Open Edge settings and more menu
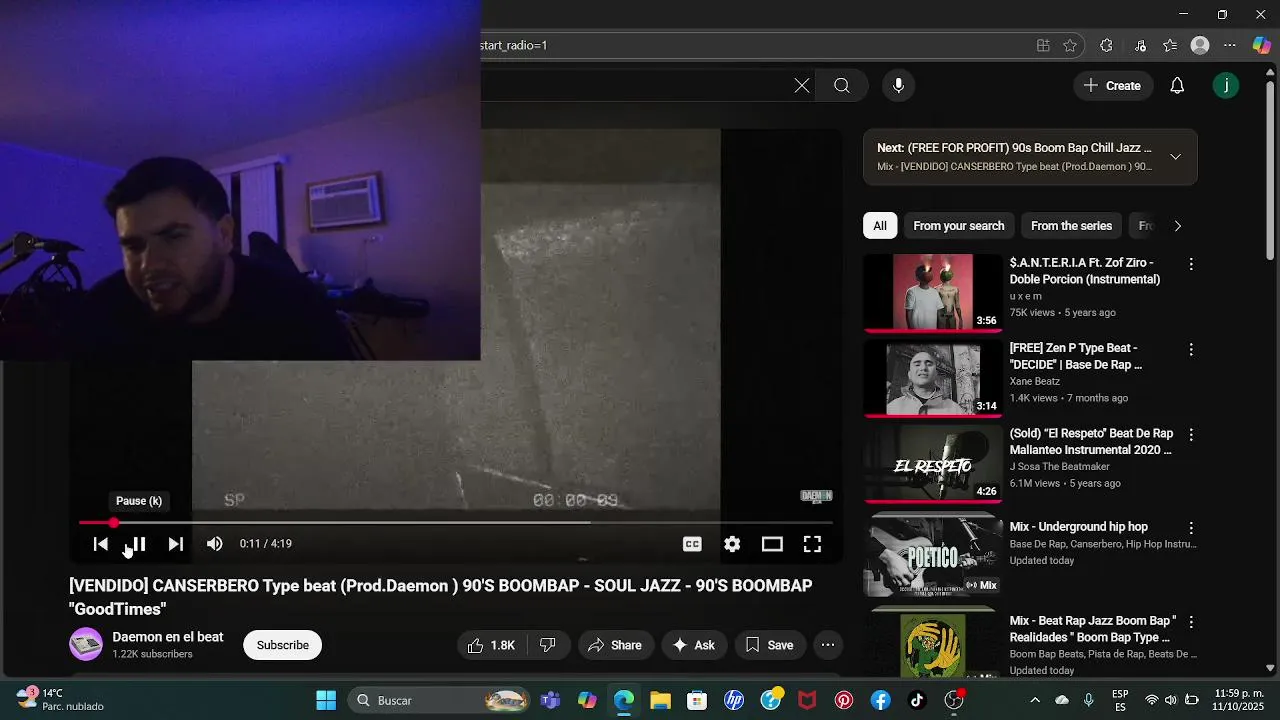This screenshot has width=1280, height=720. pos(1230,45)
